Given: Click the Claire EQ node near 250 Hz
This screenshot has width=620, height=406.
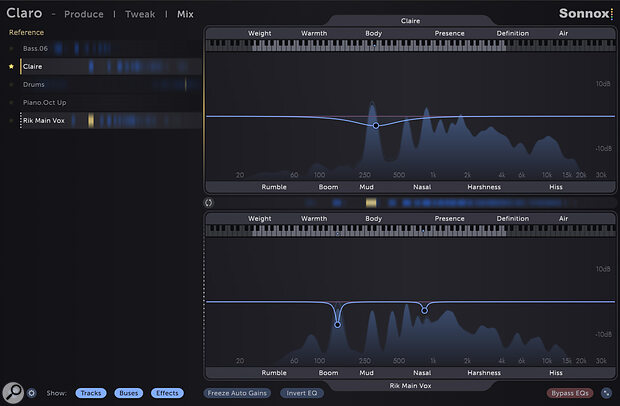Looking at the screenshot, I should [x=376, y=126].
